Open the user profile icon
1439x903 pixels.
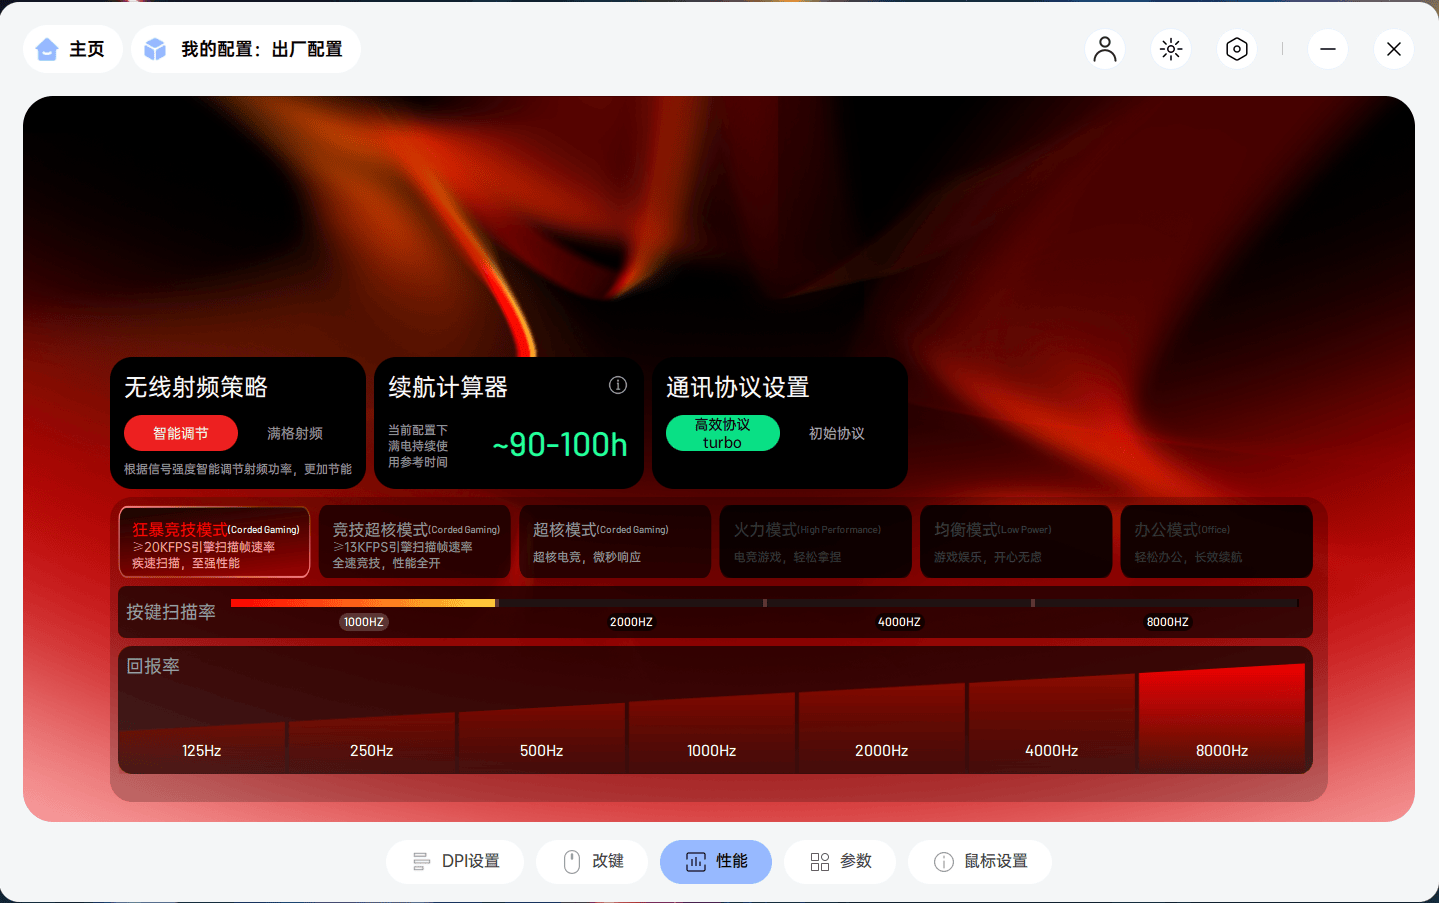[x=1104, y=48]
